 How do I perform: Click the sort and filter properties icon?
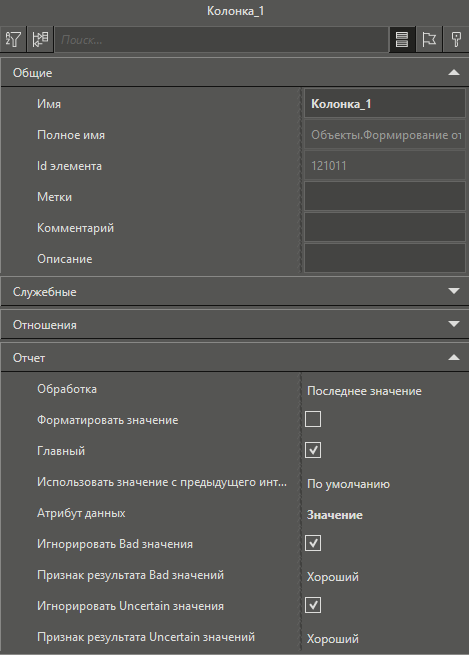tap(13, 40)
